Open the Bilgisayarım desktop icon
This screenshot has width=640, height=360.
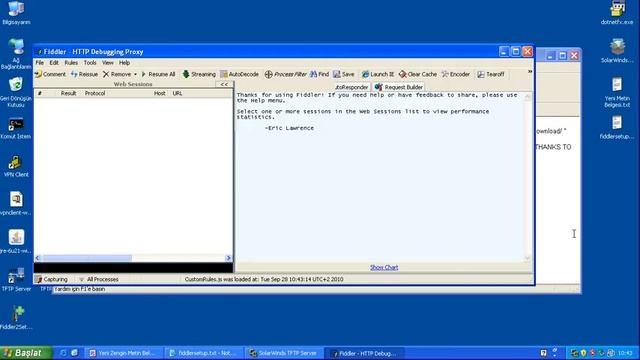[x=16, y=13]
